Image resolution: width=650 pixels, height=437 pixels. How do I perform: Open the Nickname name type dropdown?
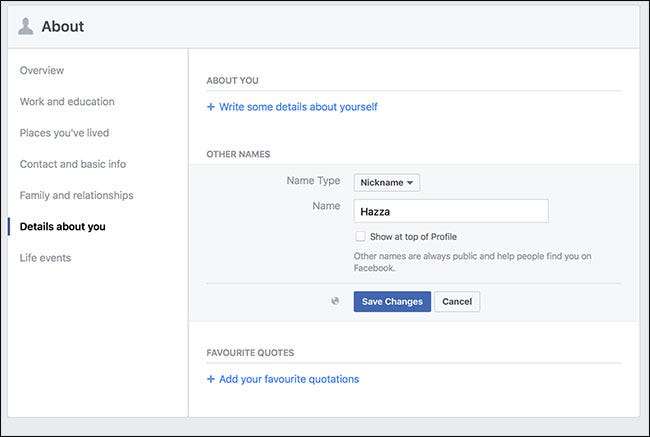point(387,182)
